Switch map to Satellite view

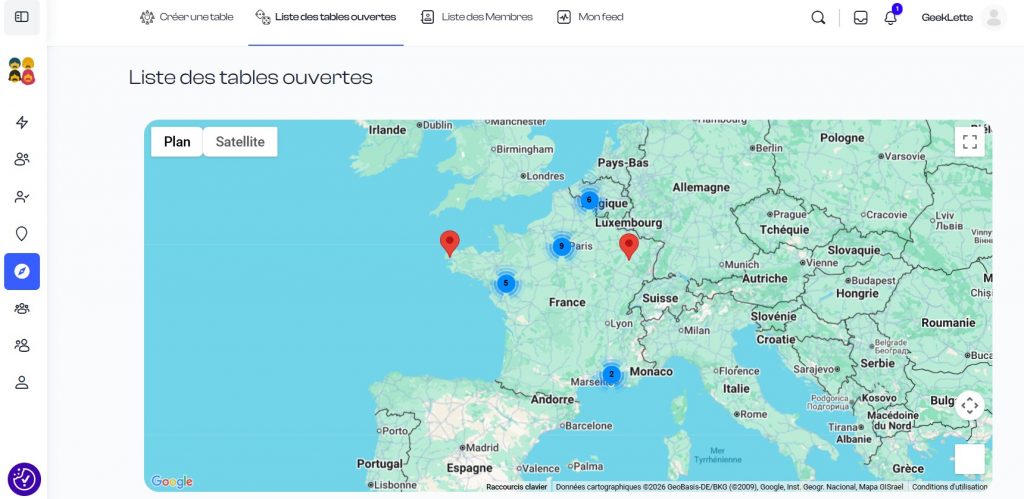240,142
